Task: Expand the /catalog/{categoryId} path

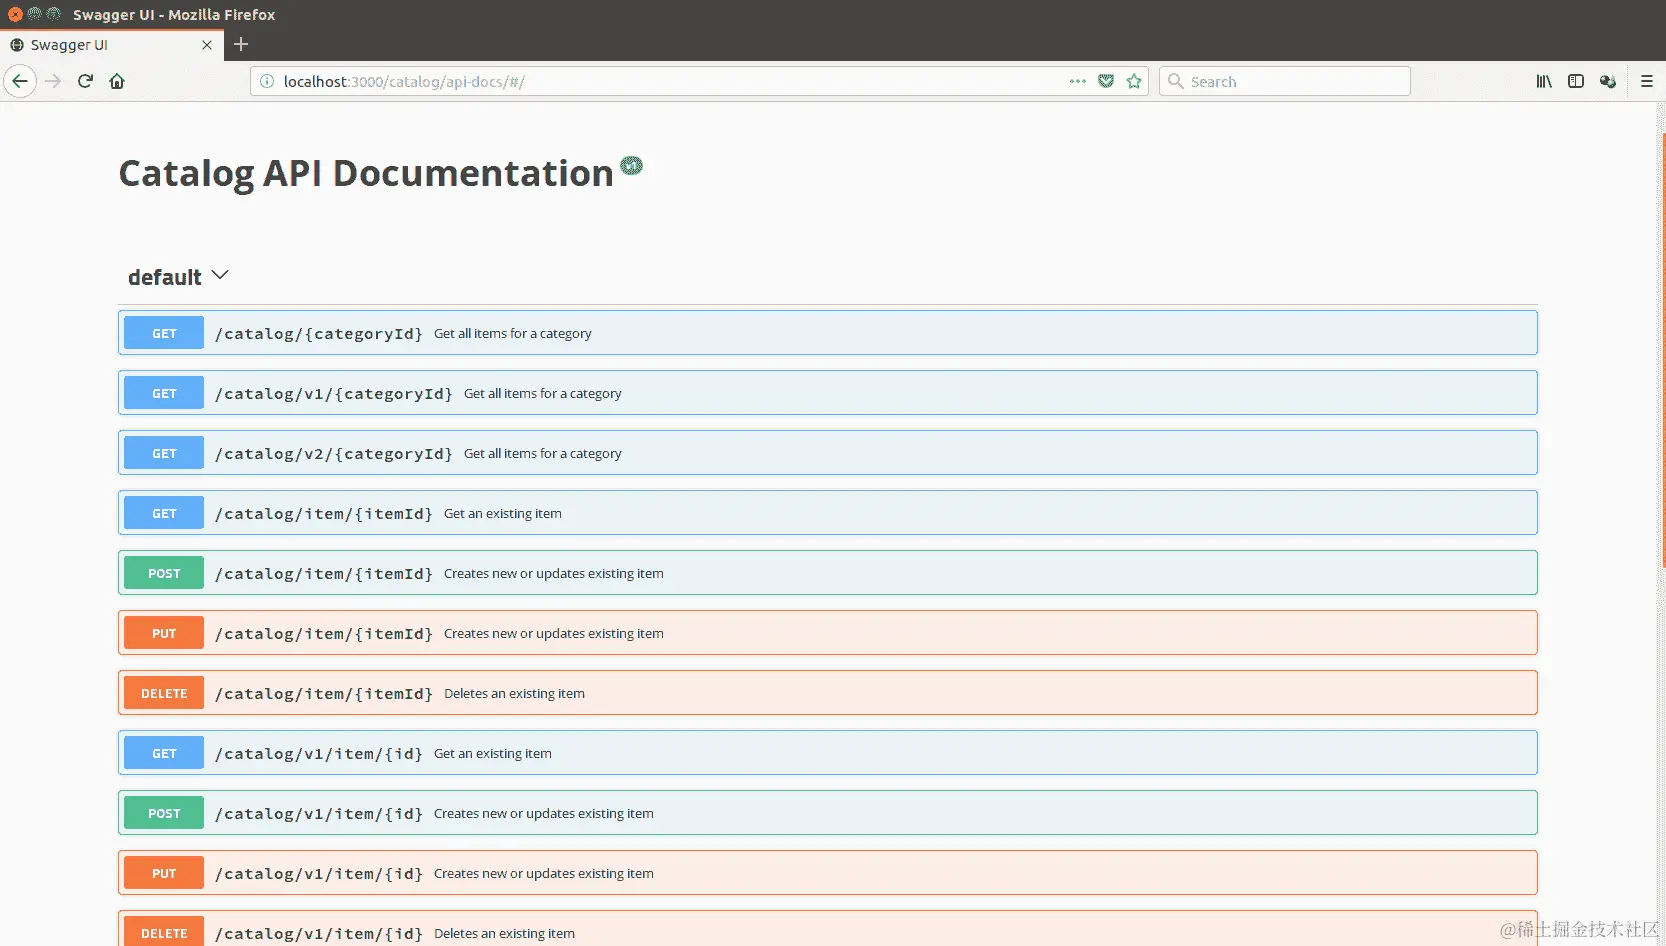Action: tap(319, 334)
